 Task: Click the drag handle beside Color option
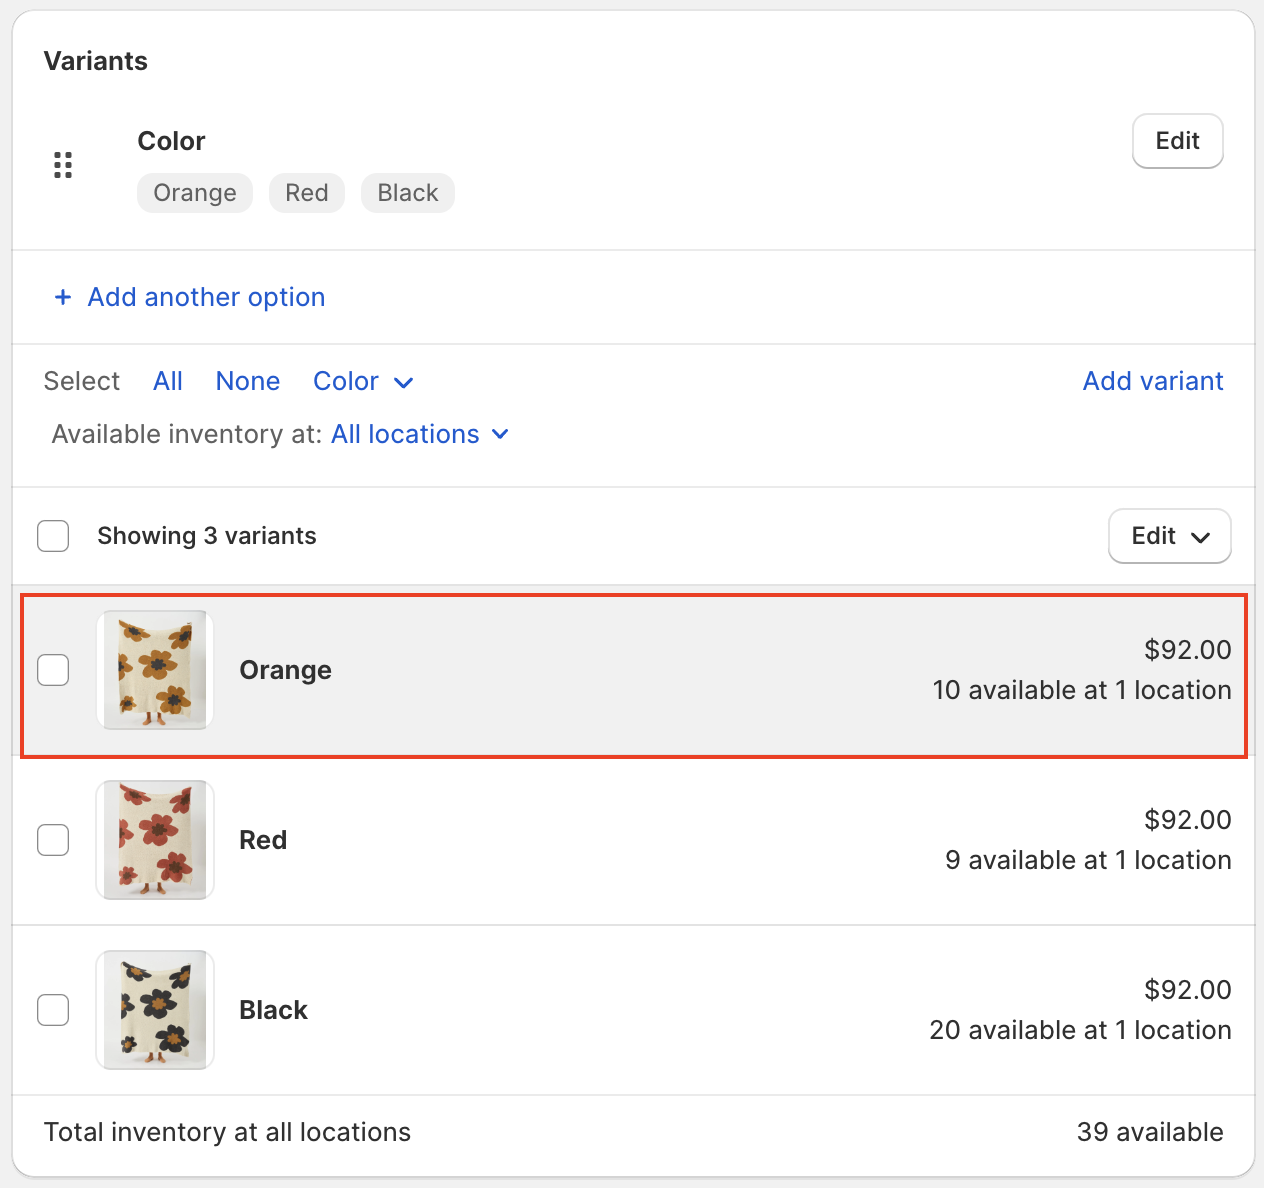(x=63, y=165)
